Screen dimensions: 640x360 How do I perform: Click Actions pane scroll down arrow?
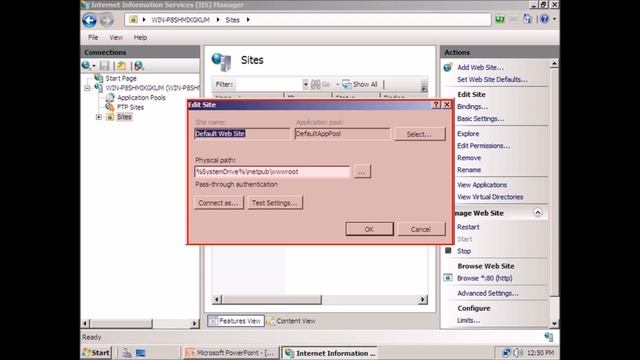(554, 324)
